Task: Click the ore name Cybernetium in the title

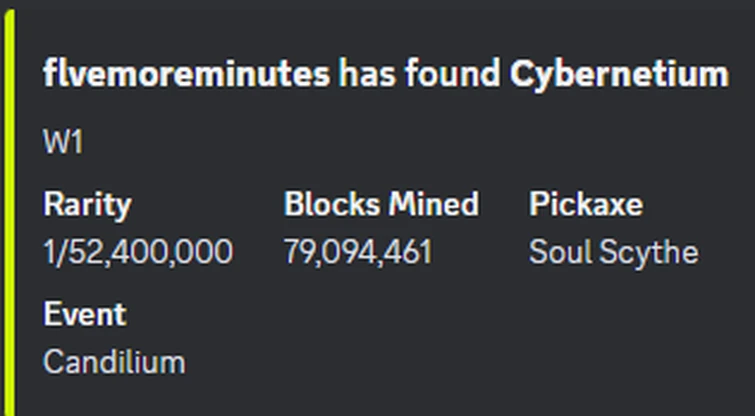Action: click(619, 74)
